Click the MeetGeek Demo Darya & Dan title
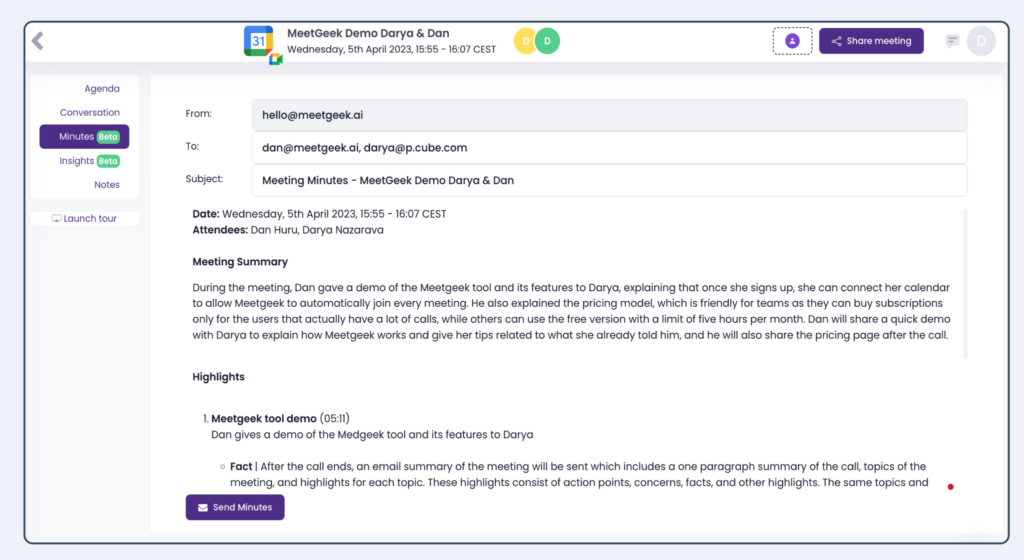 coord(368,33)
